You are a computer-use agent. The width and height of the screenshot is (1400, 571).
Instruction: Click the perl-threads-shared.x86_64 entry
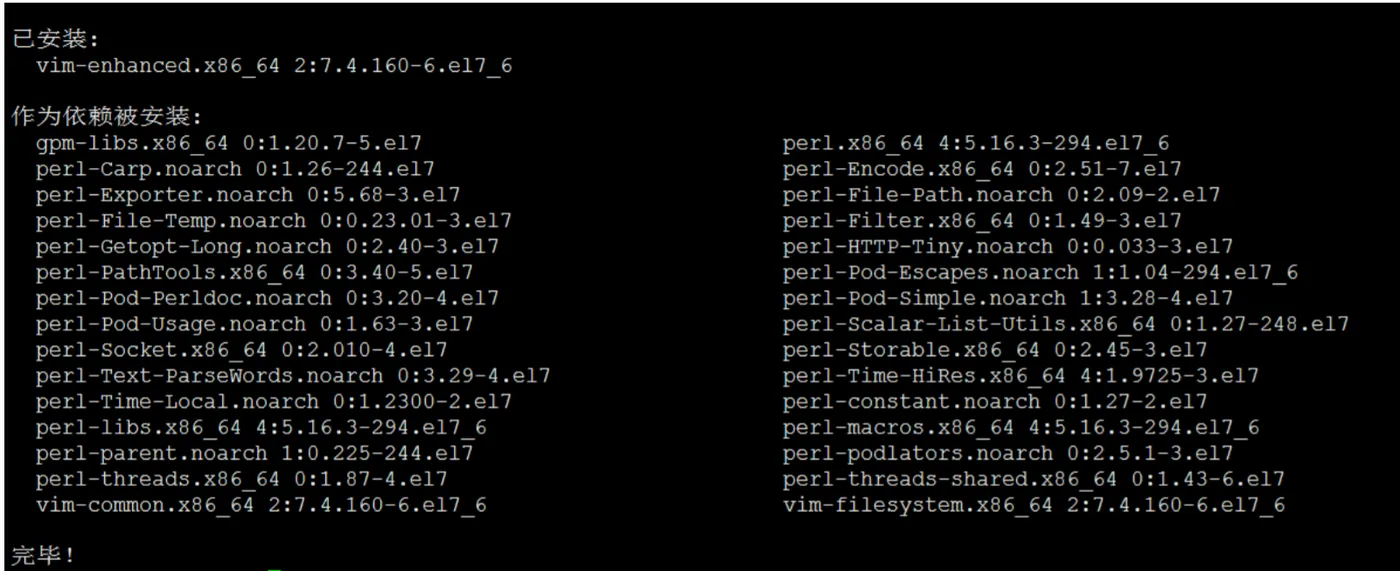[x=1033, y=479]
